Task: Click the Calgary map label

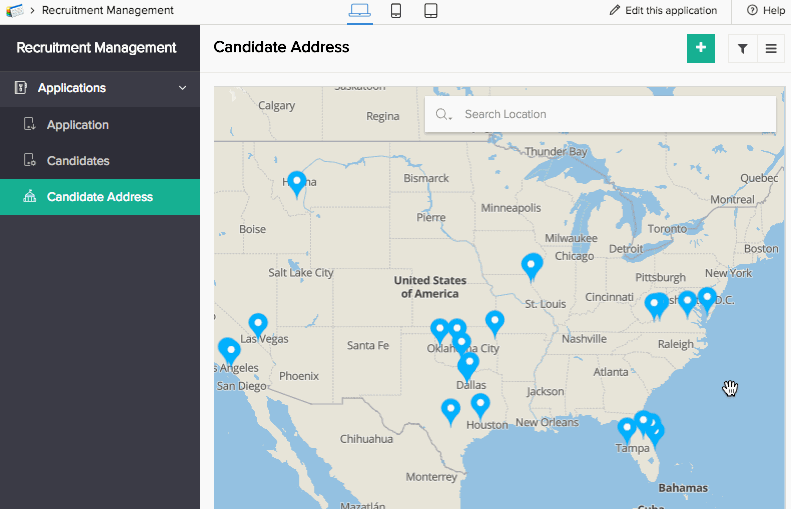Action: [x=276, y=105]
